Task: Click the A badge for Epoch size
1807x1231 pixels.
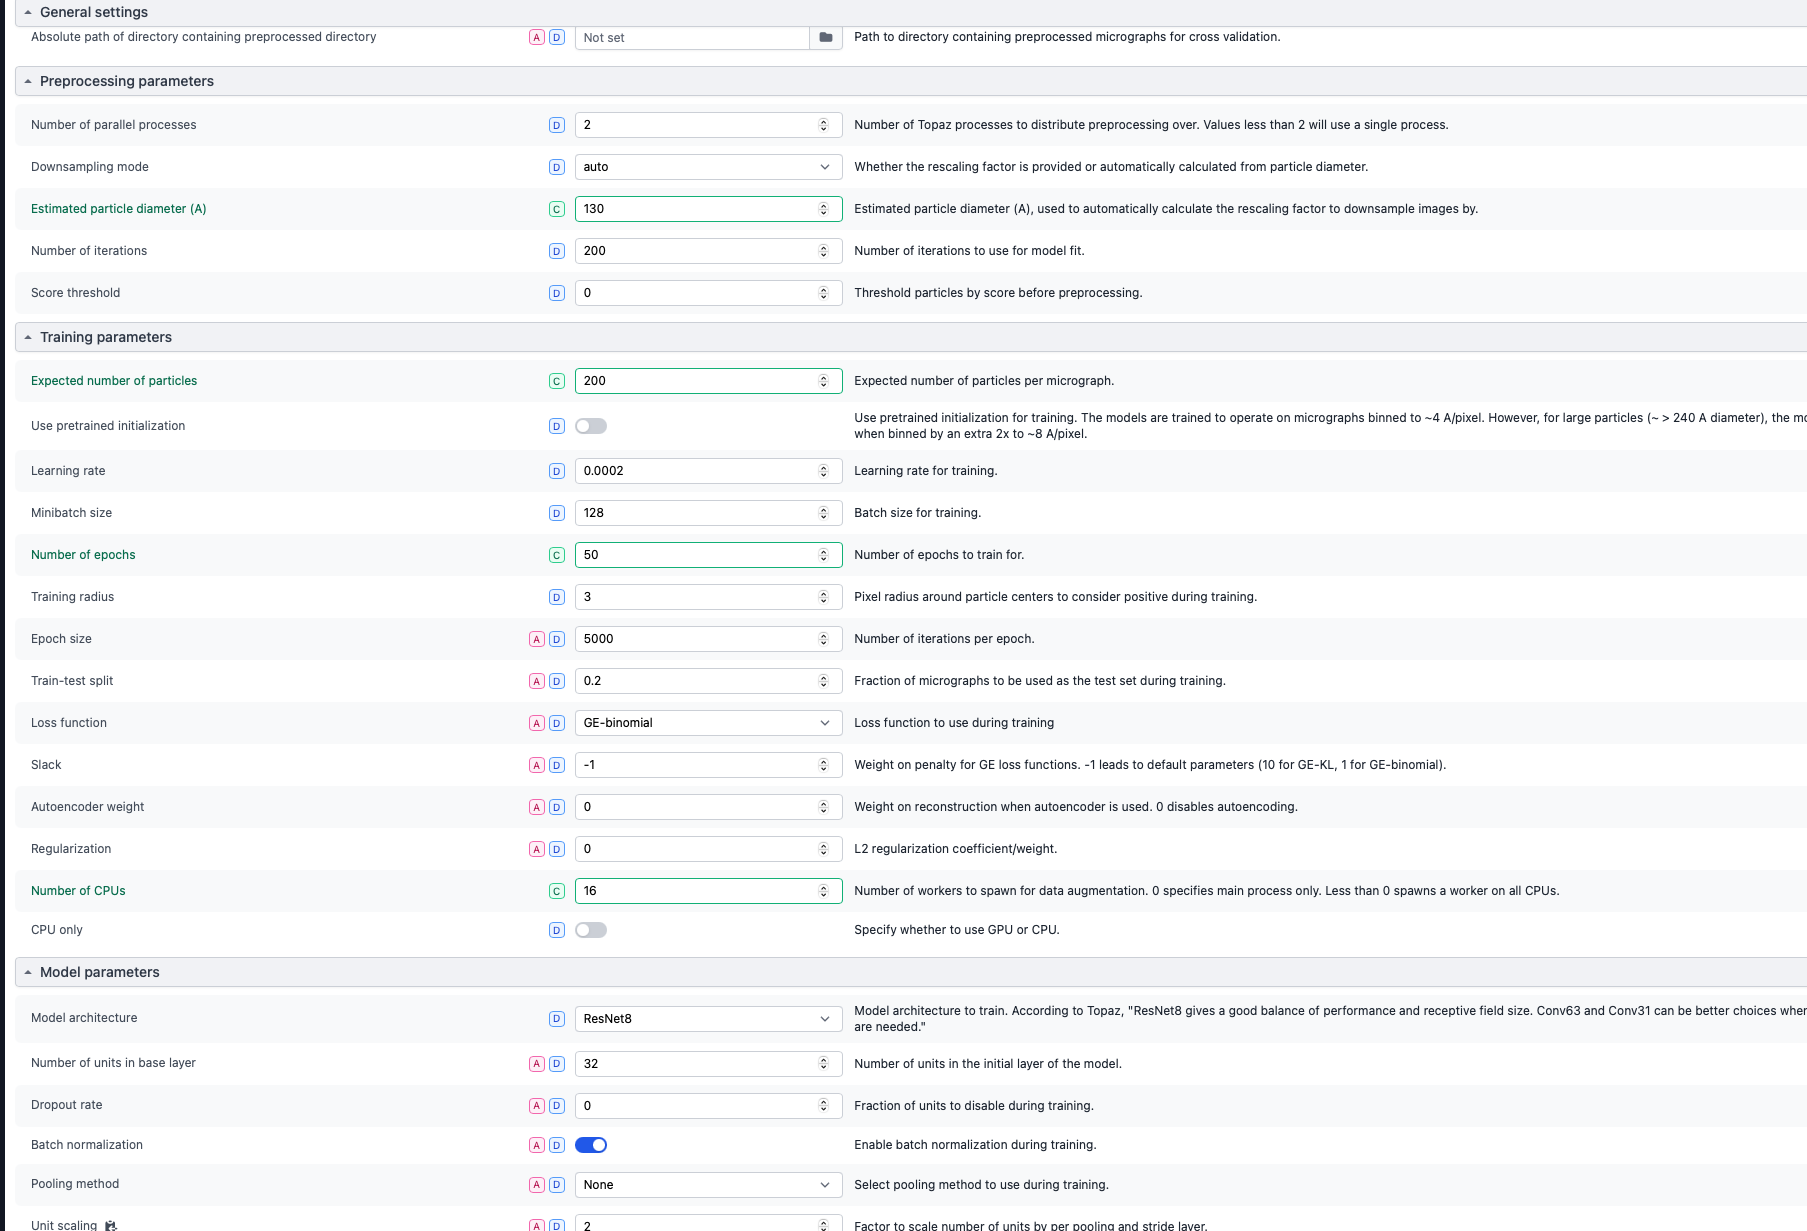Action: [537, 639]
